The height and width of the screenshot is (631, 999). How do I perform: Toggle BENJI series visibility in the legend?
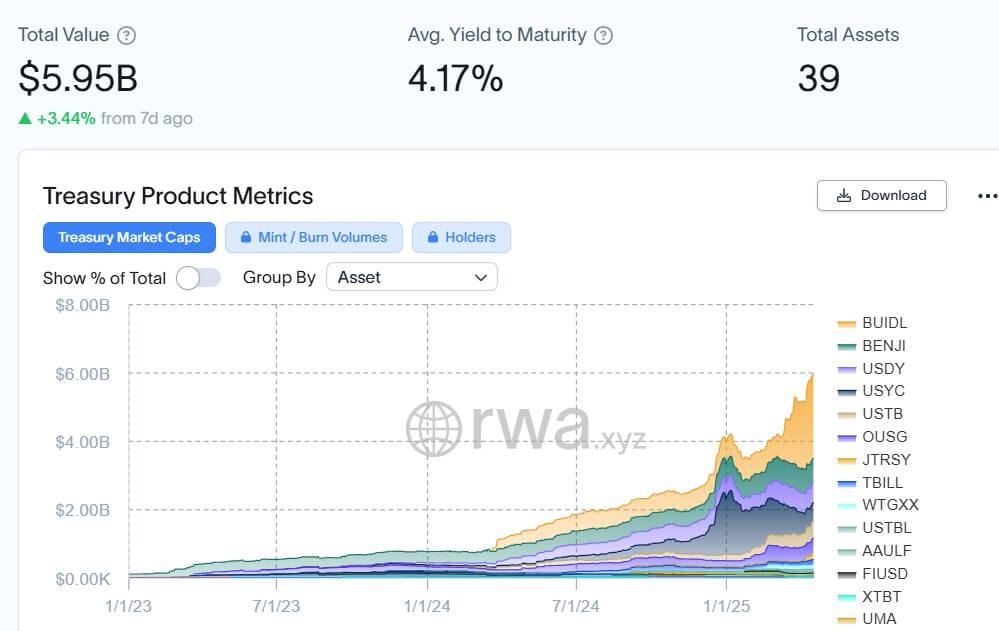(x=886, y=345)
